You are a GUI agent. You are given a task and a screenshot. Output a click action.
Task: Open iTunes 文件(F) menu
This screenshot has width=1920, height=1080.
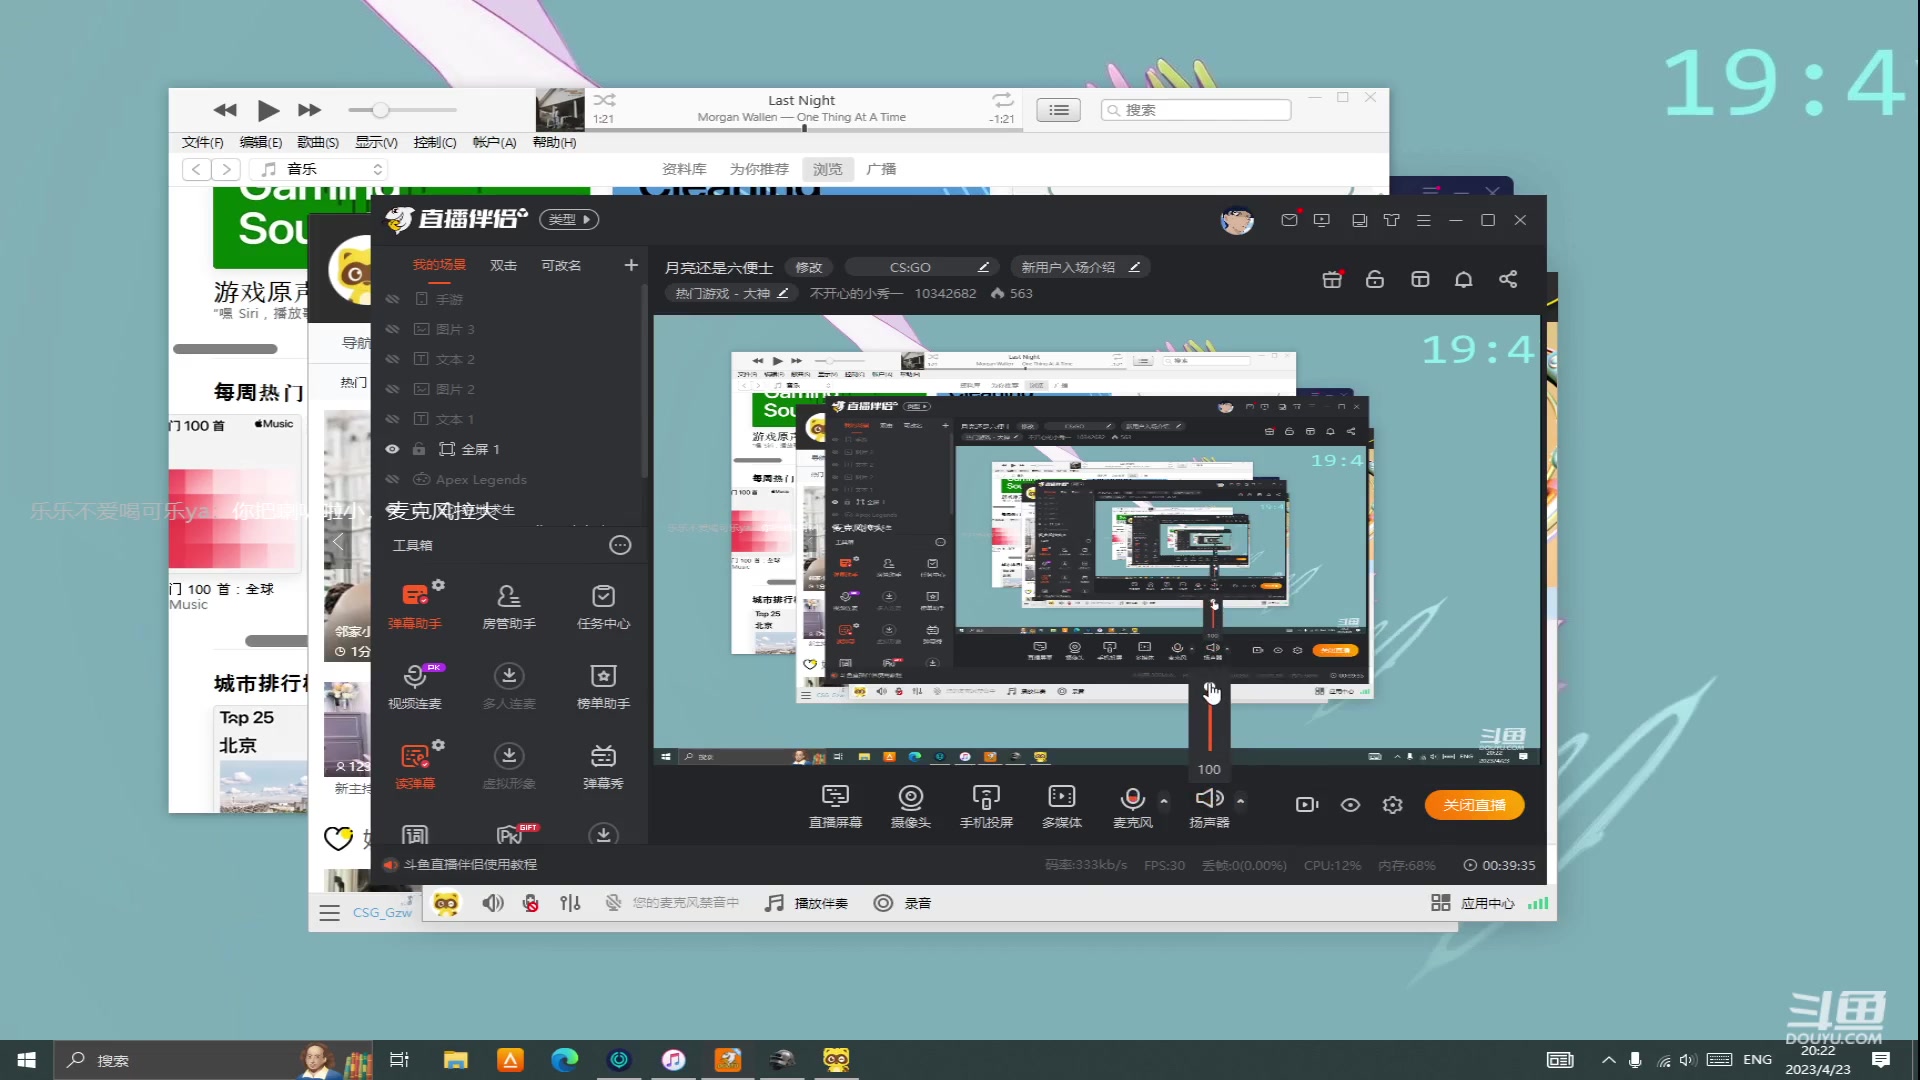[x=203, y=142]
